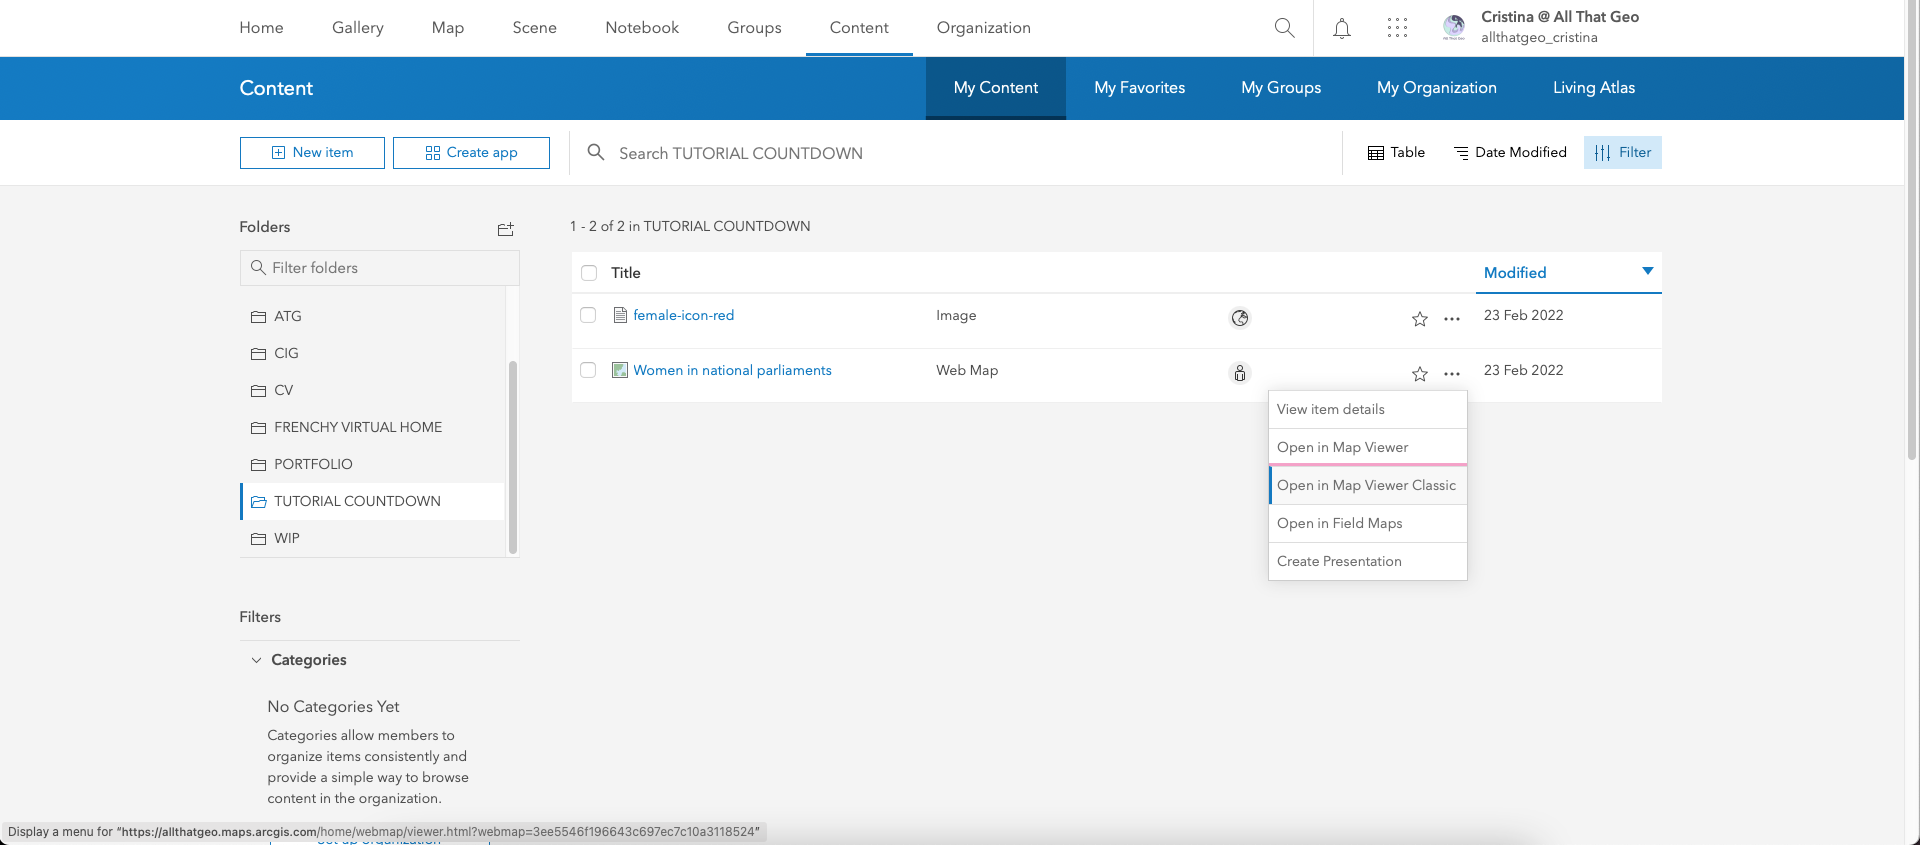Go to Groups in top navigation
The height and width of the screenshot is (845, 1920).
pos(754,28)
